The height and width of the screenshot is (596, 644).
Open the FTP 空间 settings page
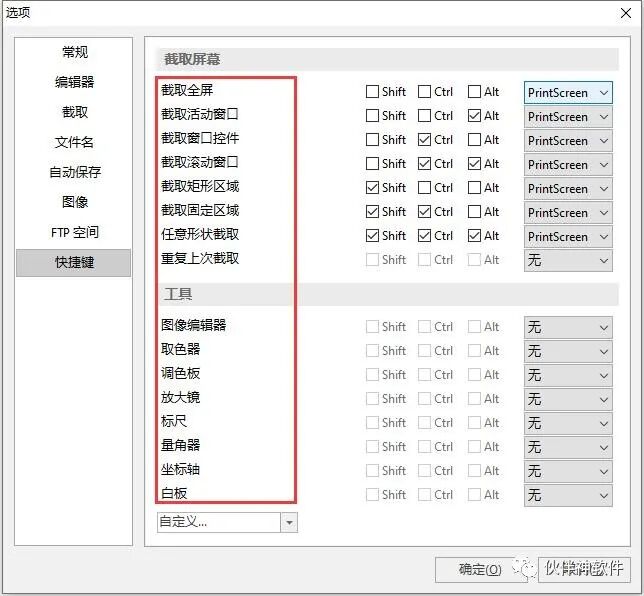coord(74,232)
